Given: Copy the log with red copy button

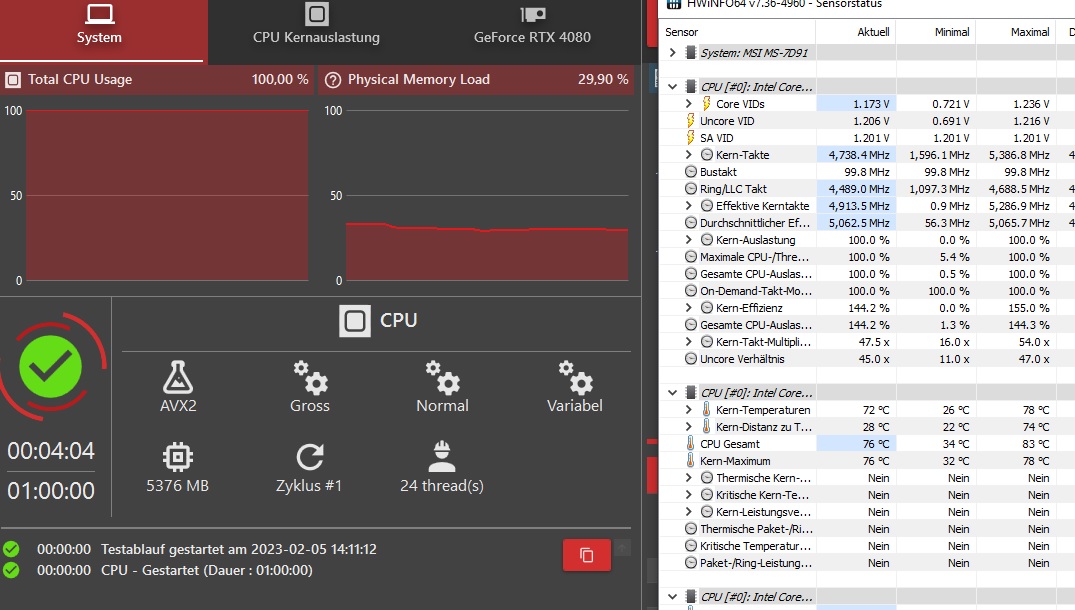Looking at the screenshot, I should pos(587,554).
